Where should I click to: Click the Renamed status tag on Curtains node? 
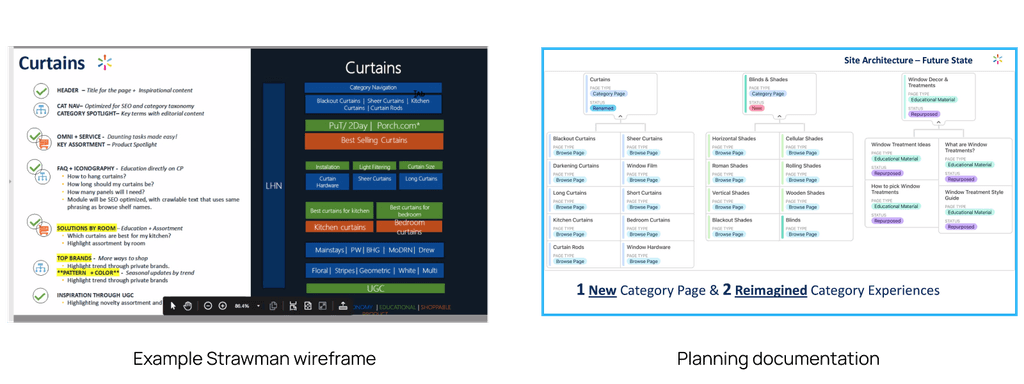tap(603, 108)
